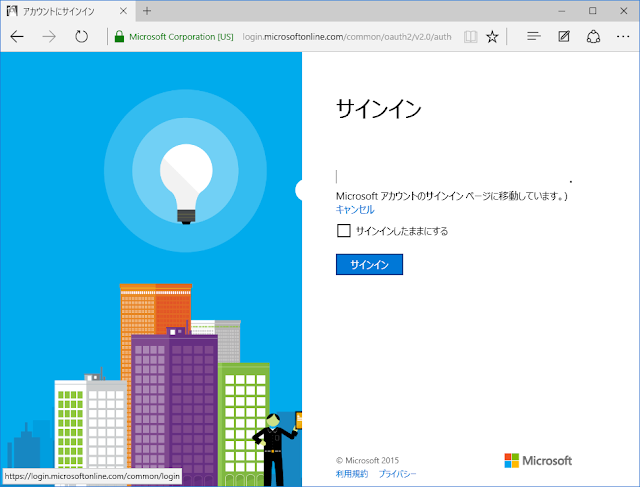640x487 pixels.
Task: Click the account email input field
Action: coord(453,177)
